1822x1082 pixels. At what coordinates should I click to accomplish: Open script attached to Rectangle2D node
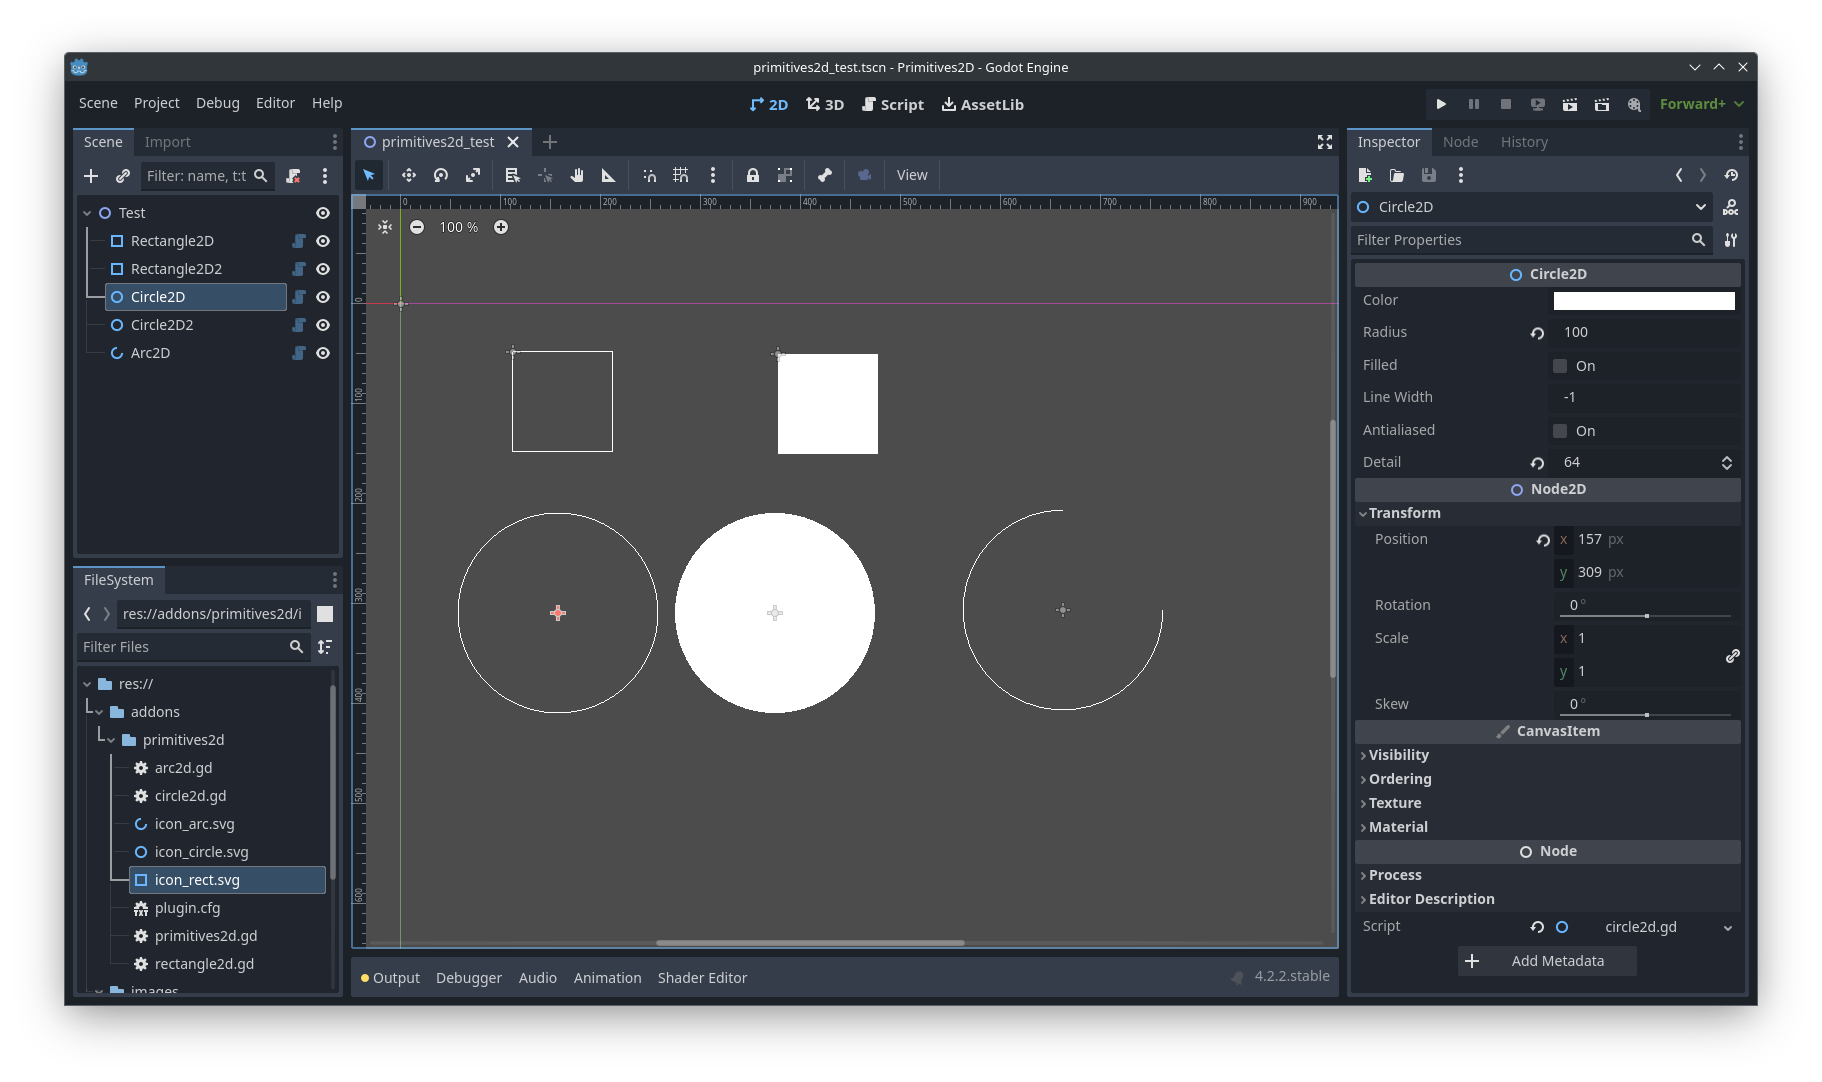(x=298, y=241)
